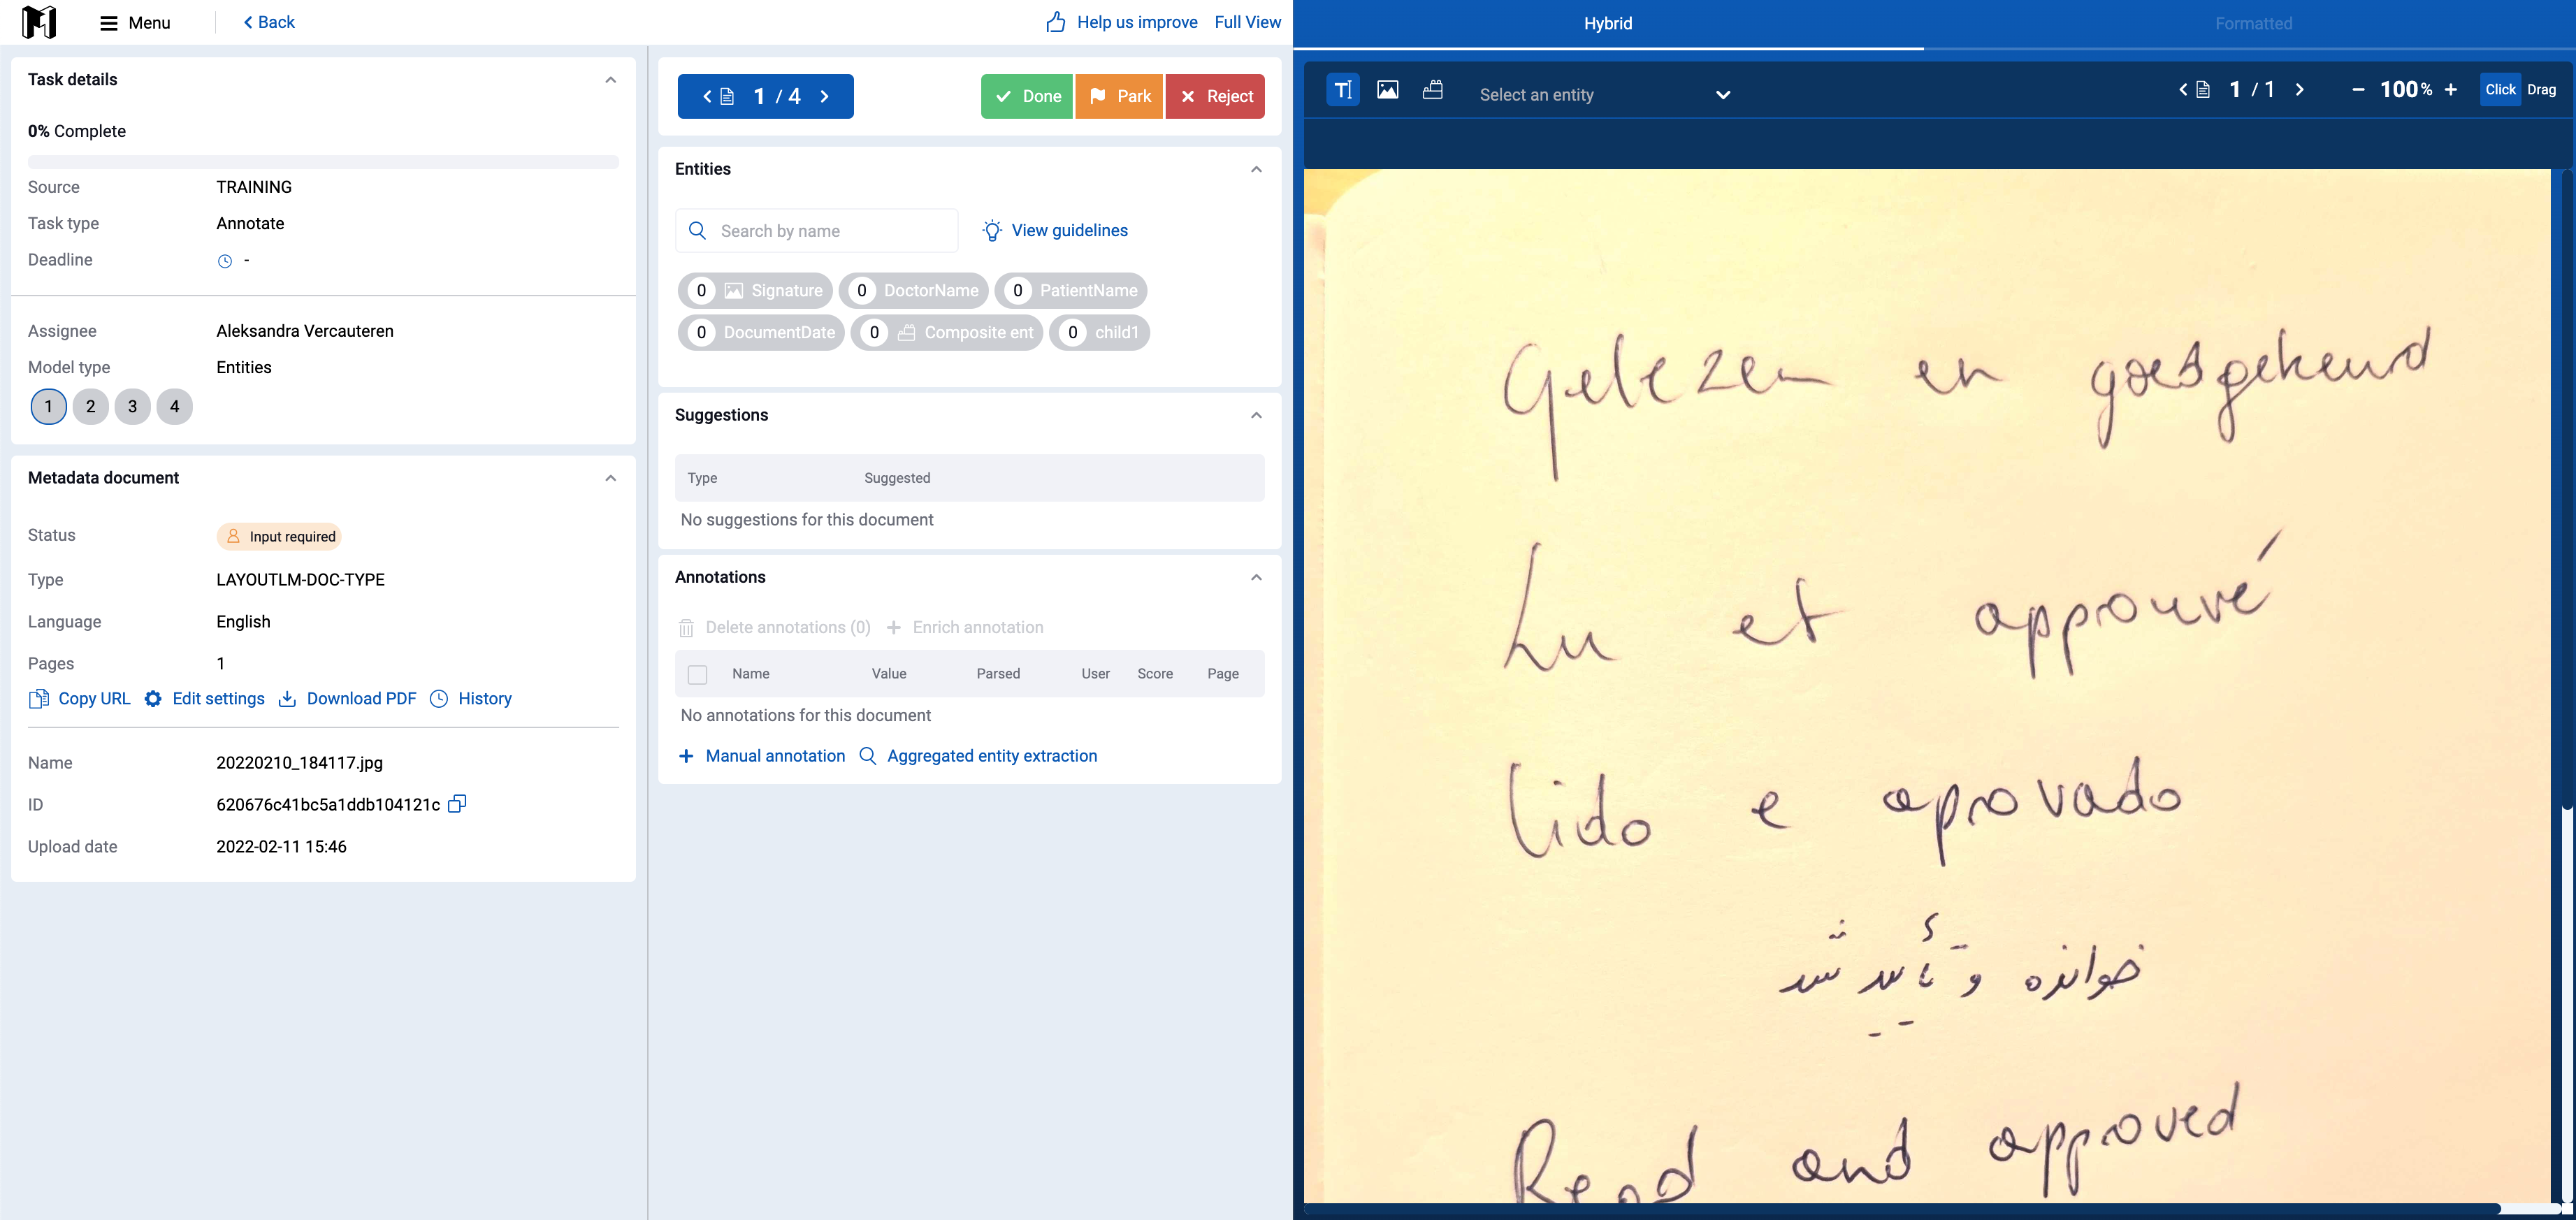Go to previous document in task navigator
The height and width of the screenshot is (1220, 2576).
click(x=707, y=96)
